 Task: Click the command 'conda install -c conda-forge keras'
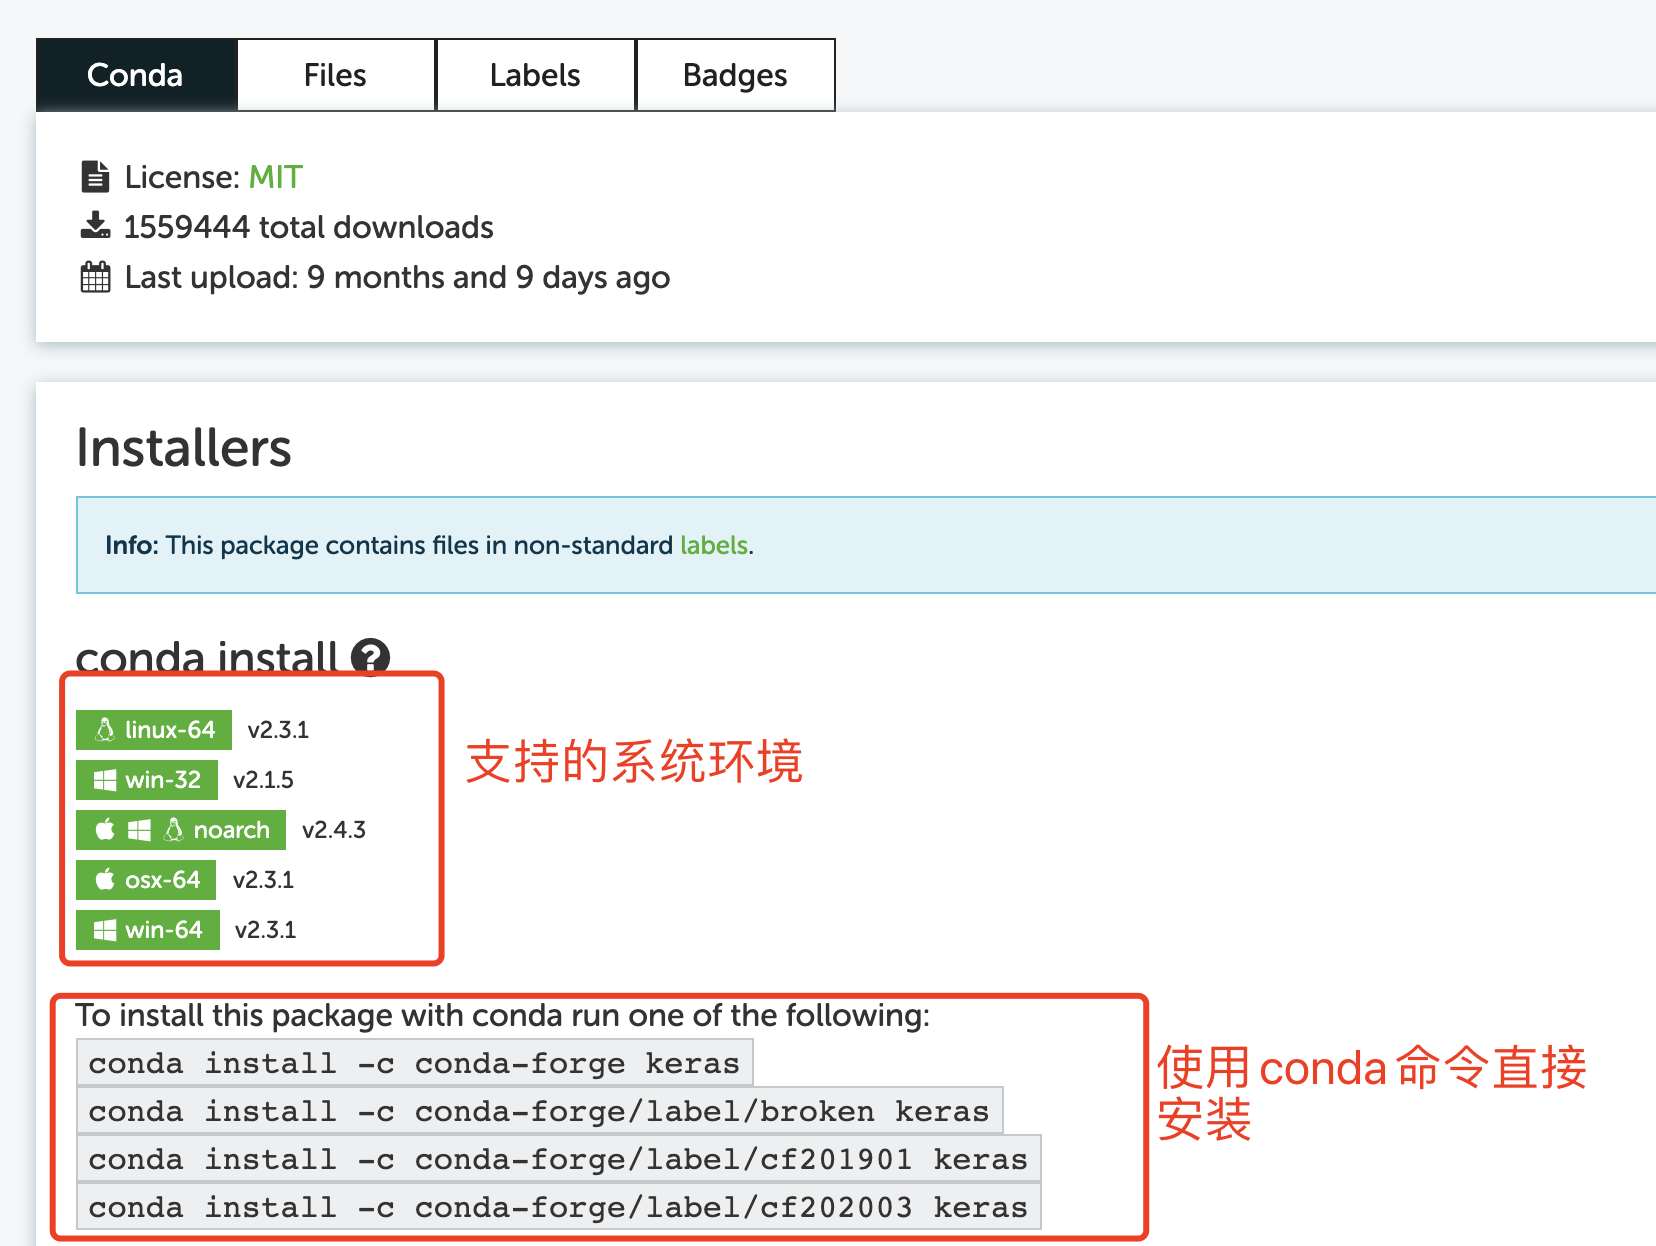[x=414, y=1063]
